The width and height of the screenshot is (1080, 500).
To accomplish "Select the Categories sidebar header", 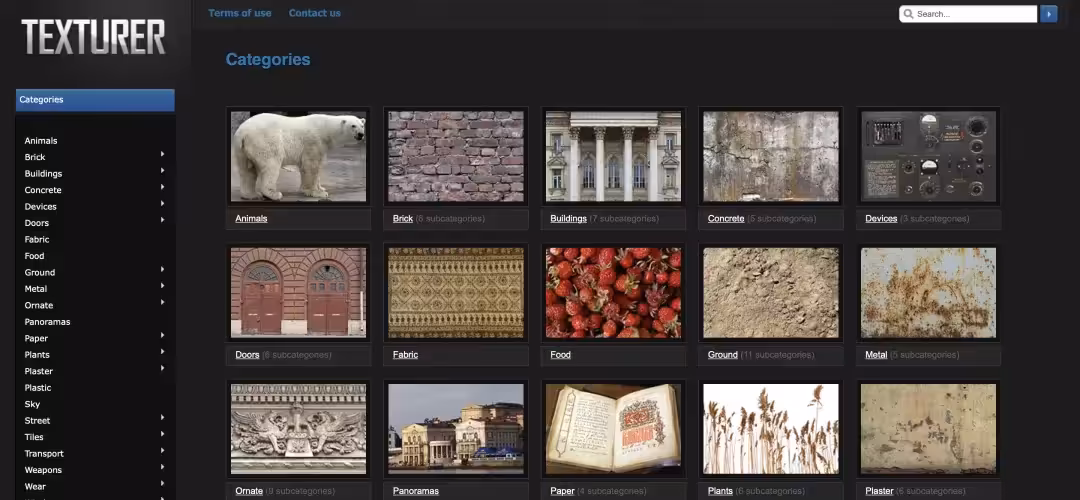I will (x=95, y=100).
